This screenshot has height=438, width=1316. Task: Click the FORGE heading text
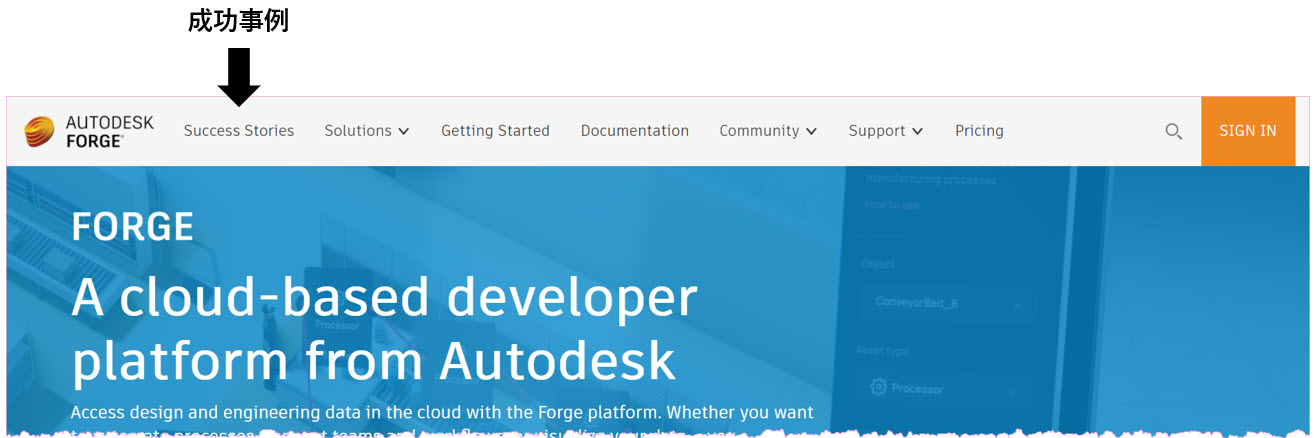click(x=133, y=228)
